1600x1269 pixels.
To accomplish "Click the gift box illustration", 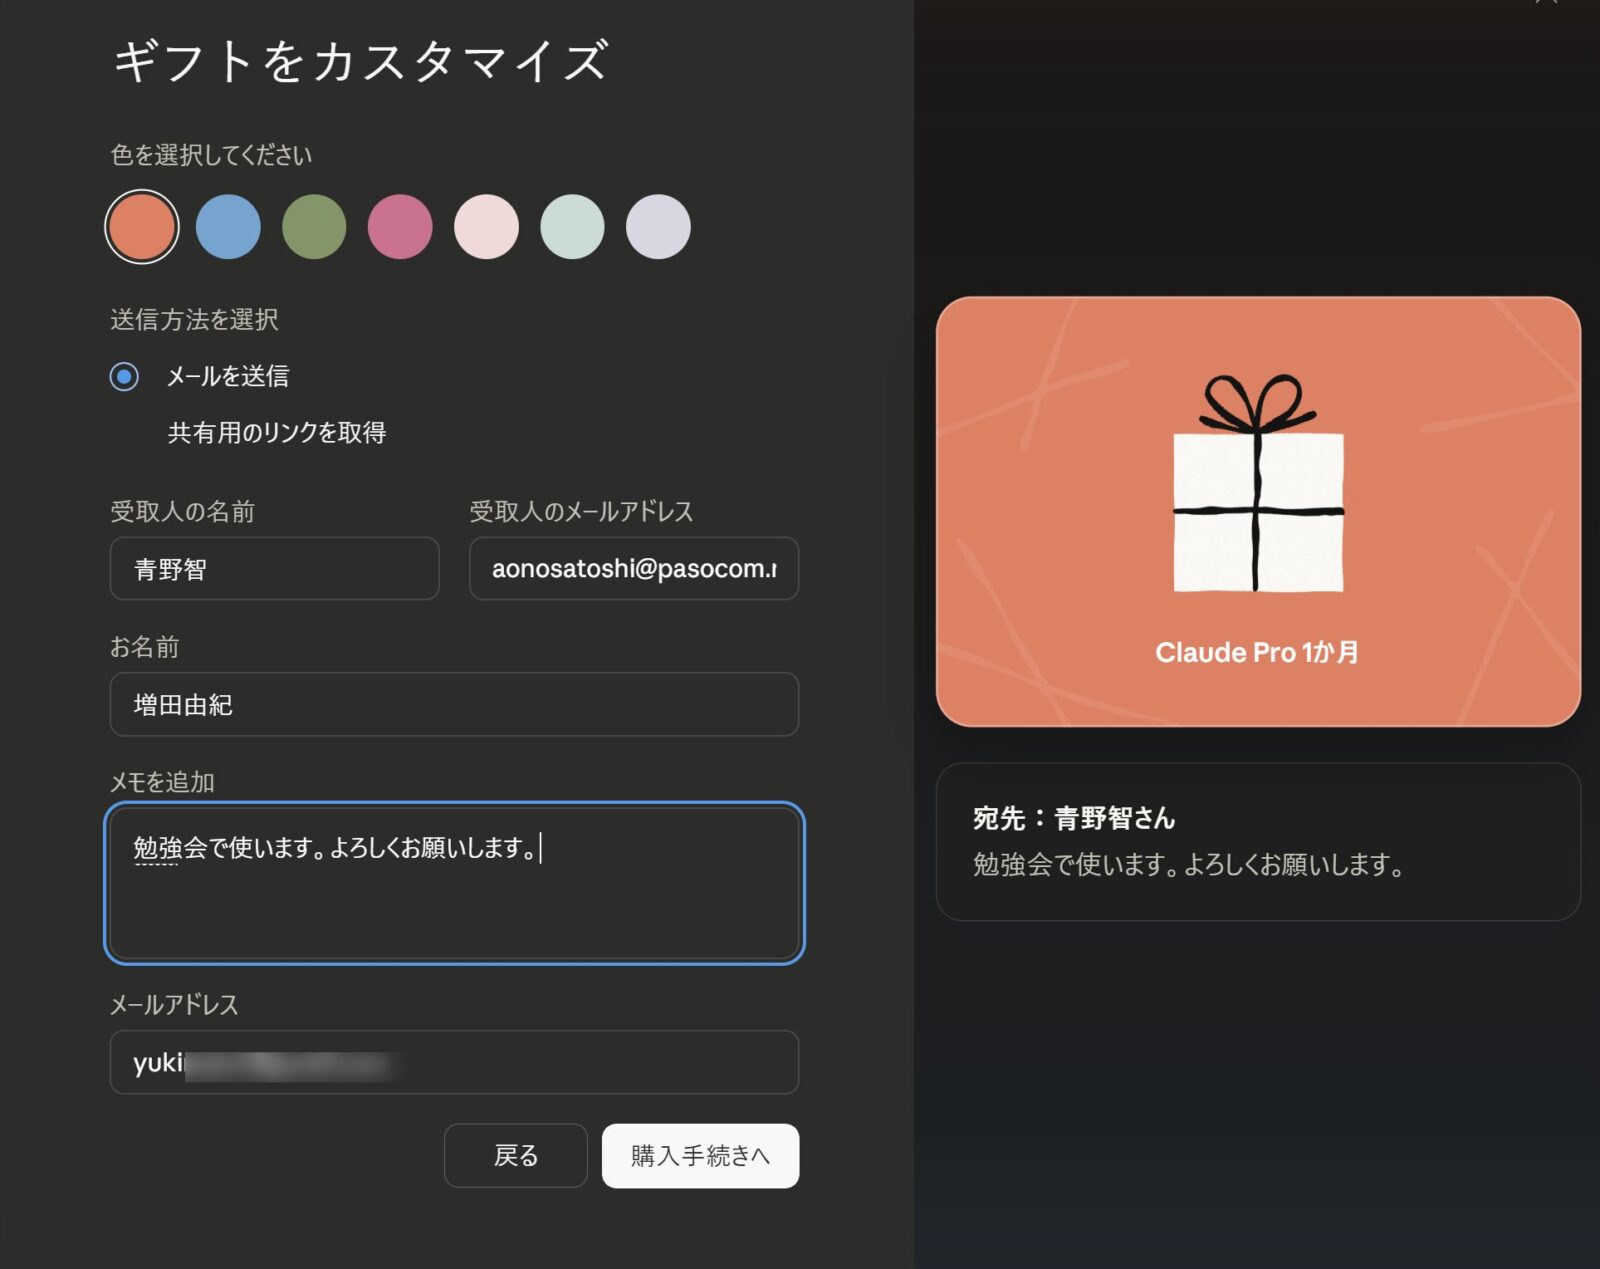I will [1258, 483].
